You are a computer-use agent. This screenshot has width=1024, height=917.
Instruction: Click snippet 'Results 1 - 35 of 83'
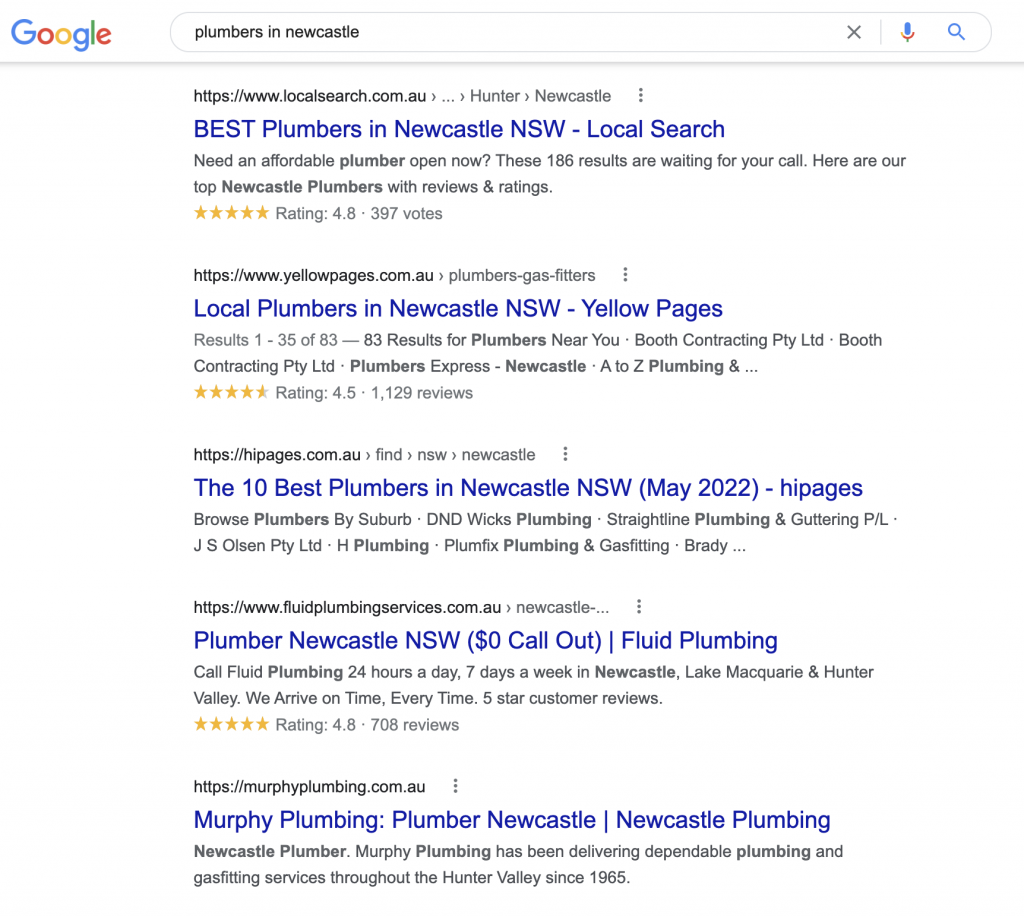point(265,340)
